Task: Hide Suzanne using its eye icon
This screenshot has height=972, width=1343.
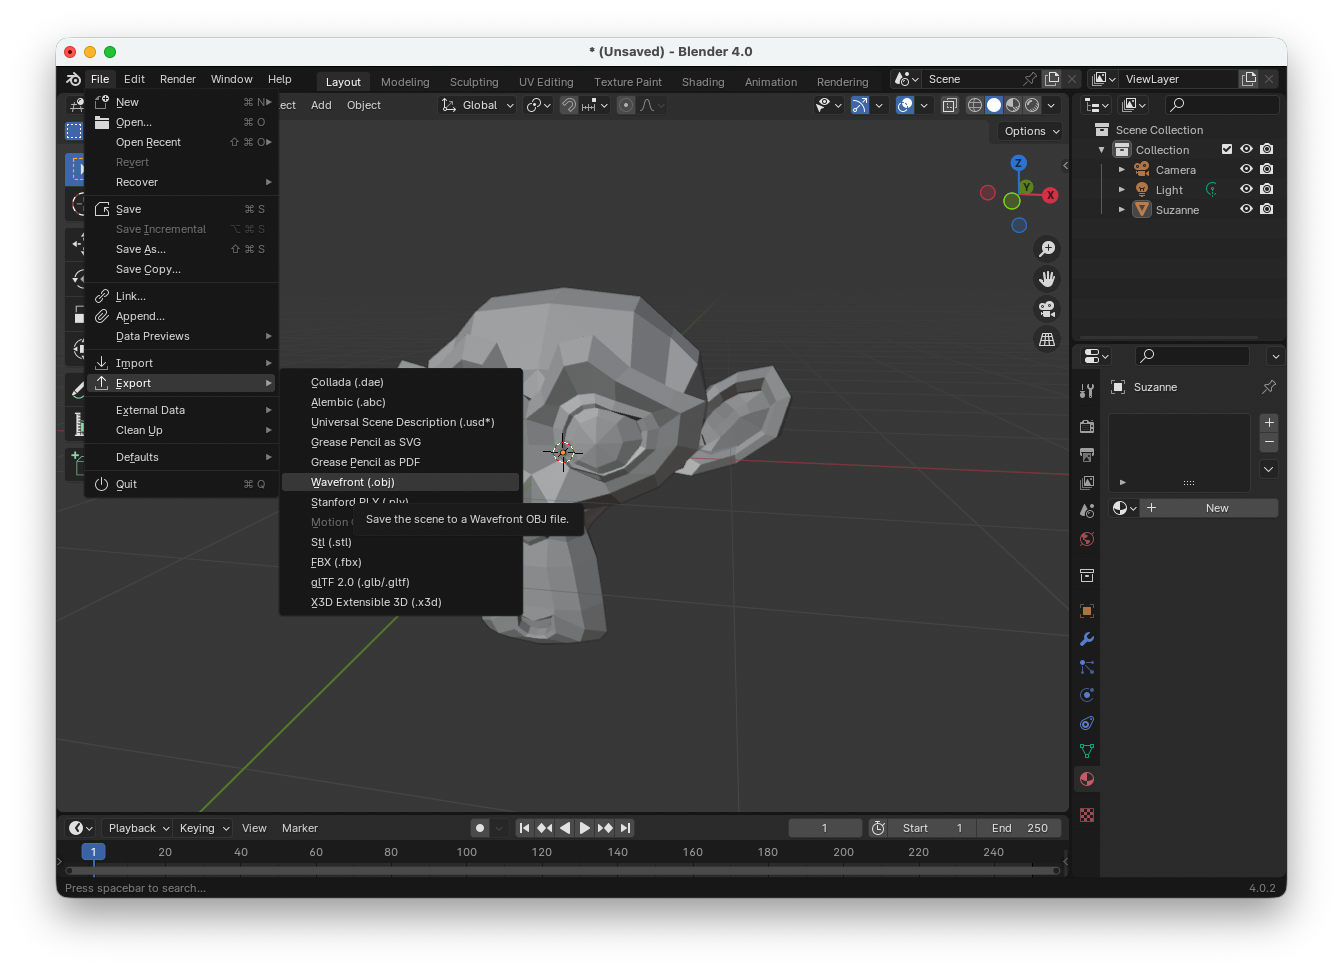Action: (1246, 210)
